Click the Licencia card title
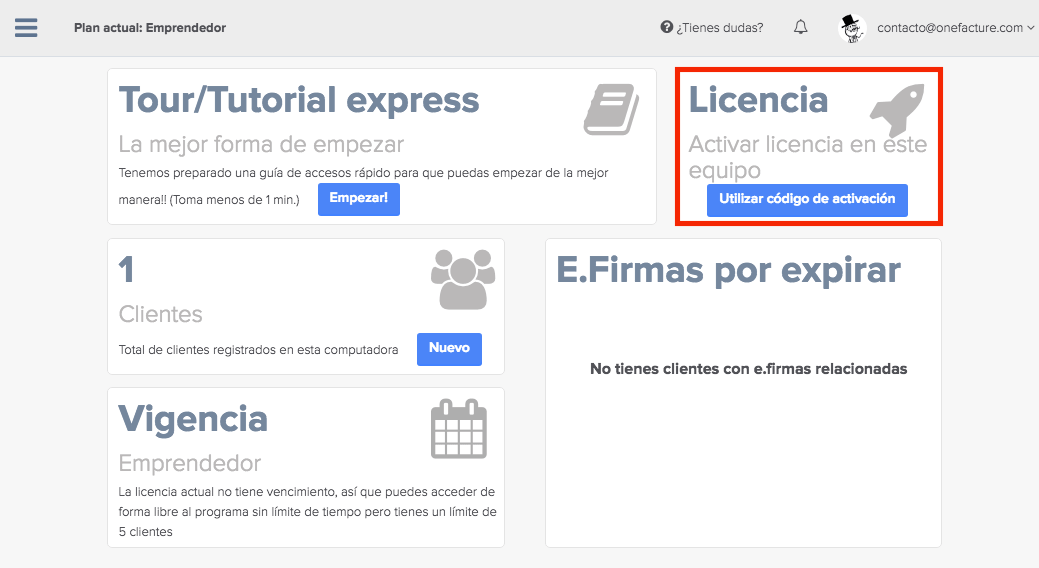This screenshot has width=1039, height=568. pyautogui.click(x=758, y=100)
